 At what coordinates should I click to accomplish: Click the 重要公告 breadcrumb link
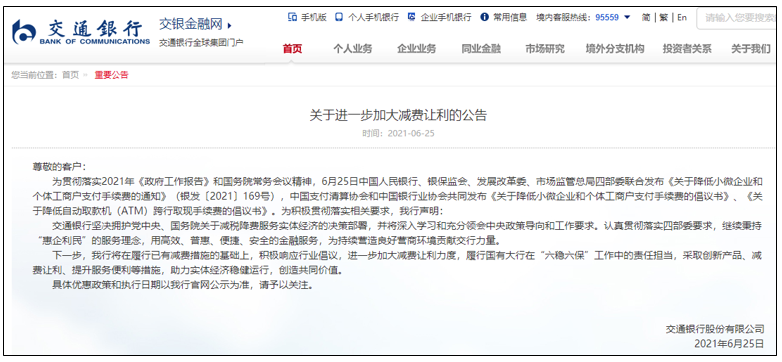click(111, 75)
